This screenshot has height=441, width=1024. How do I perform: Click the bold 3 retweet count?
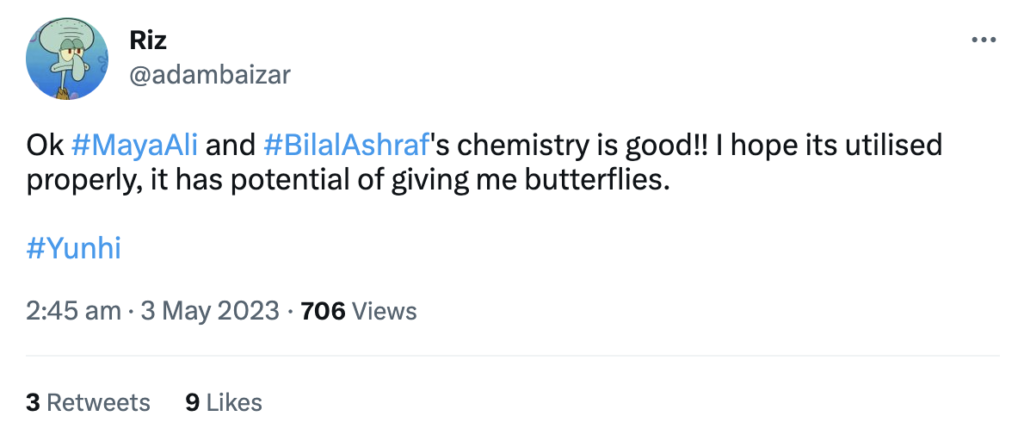[33, 403]
